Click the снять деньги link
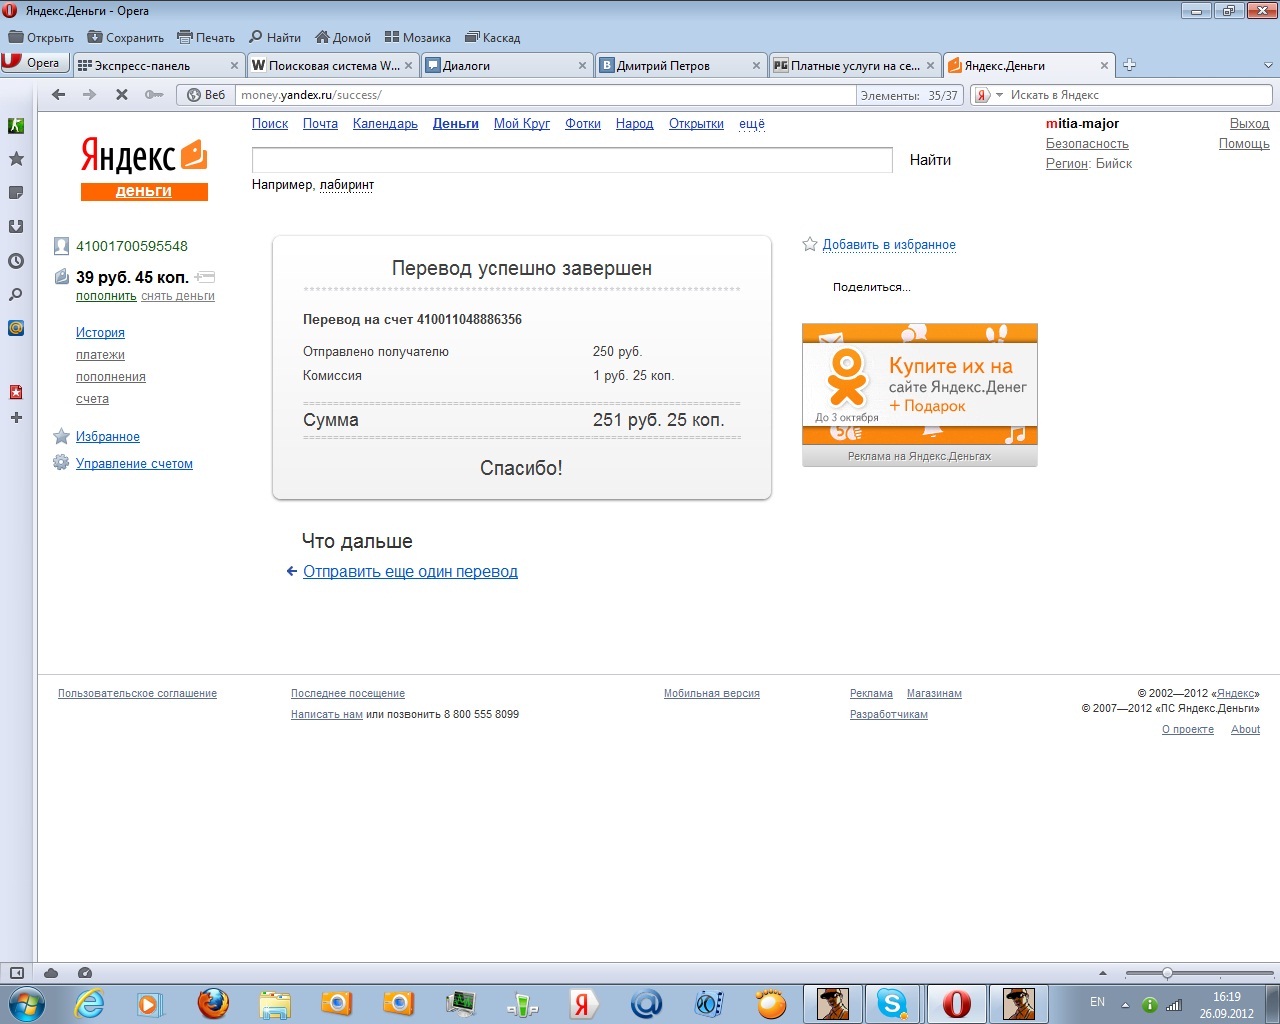This screenshot has height=1024, width=1280. tap(178, 296)
